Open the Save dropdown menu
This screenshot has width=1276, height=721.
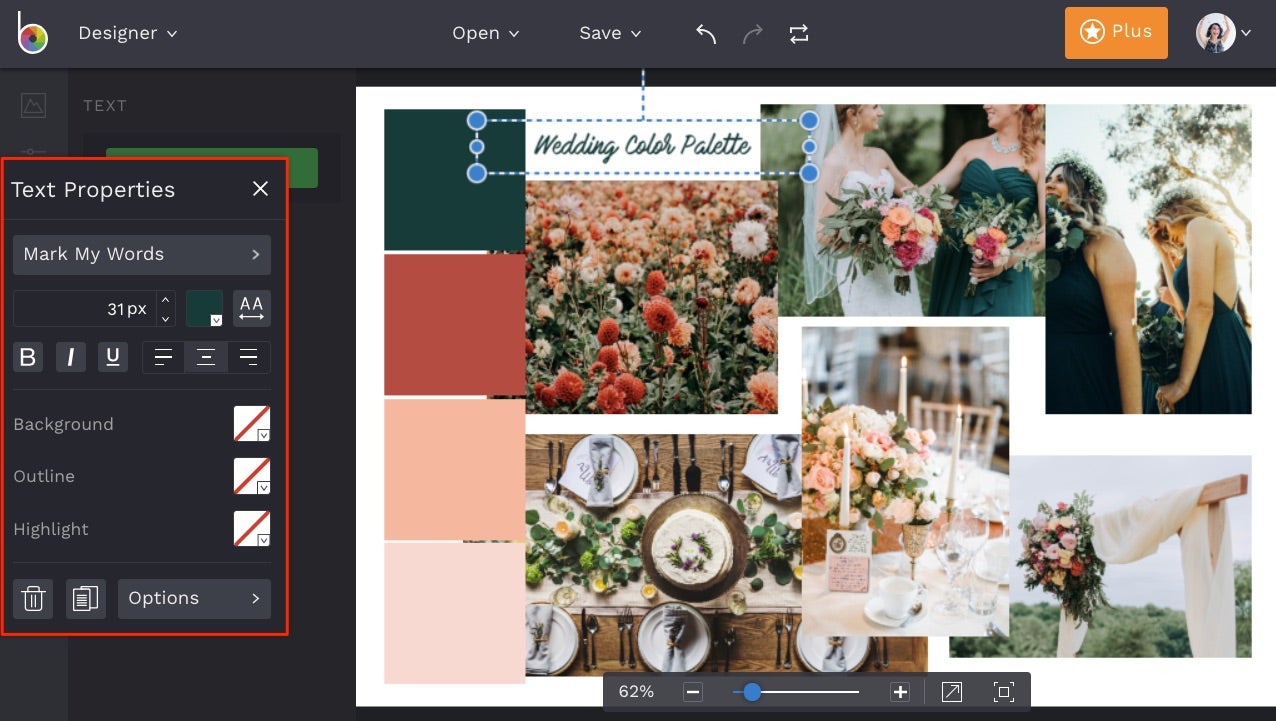click(x=609, y=33)
